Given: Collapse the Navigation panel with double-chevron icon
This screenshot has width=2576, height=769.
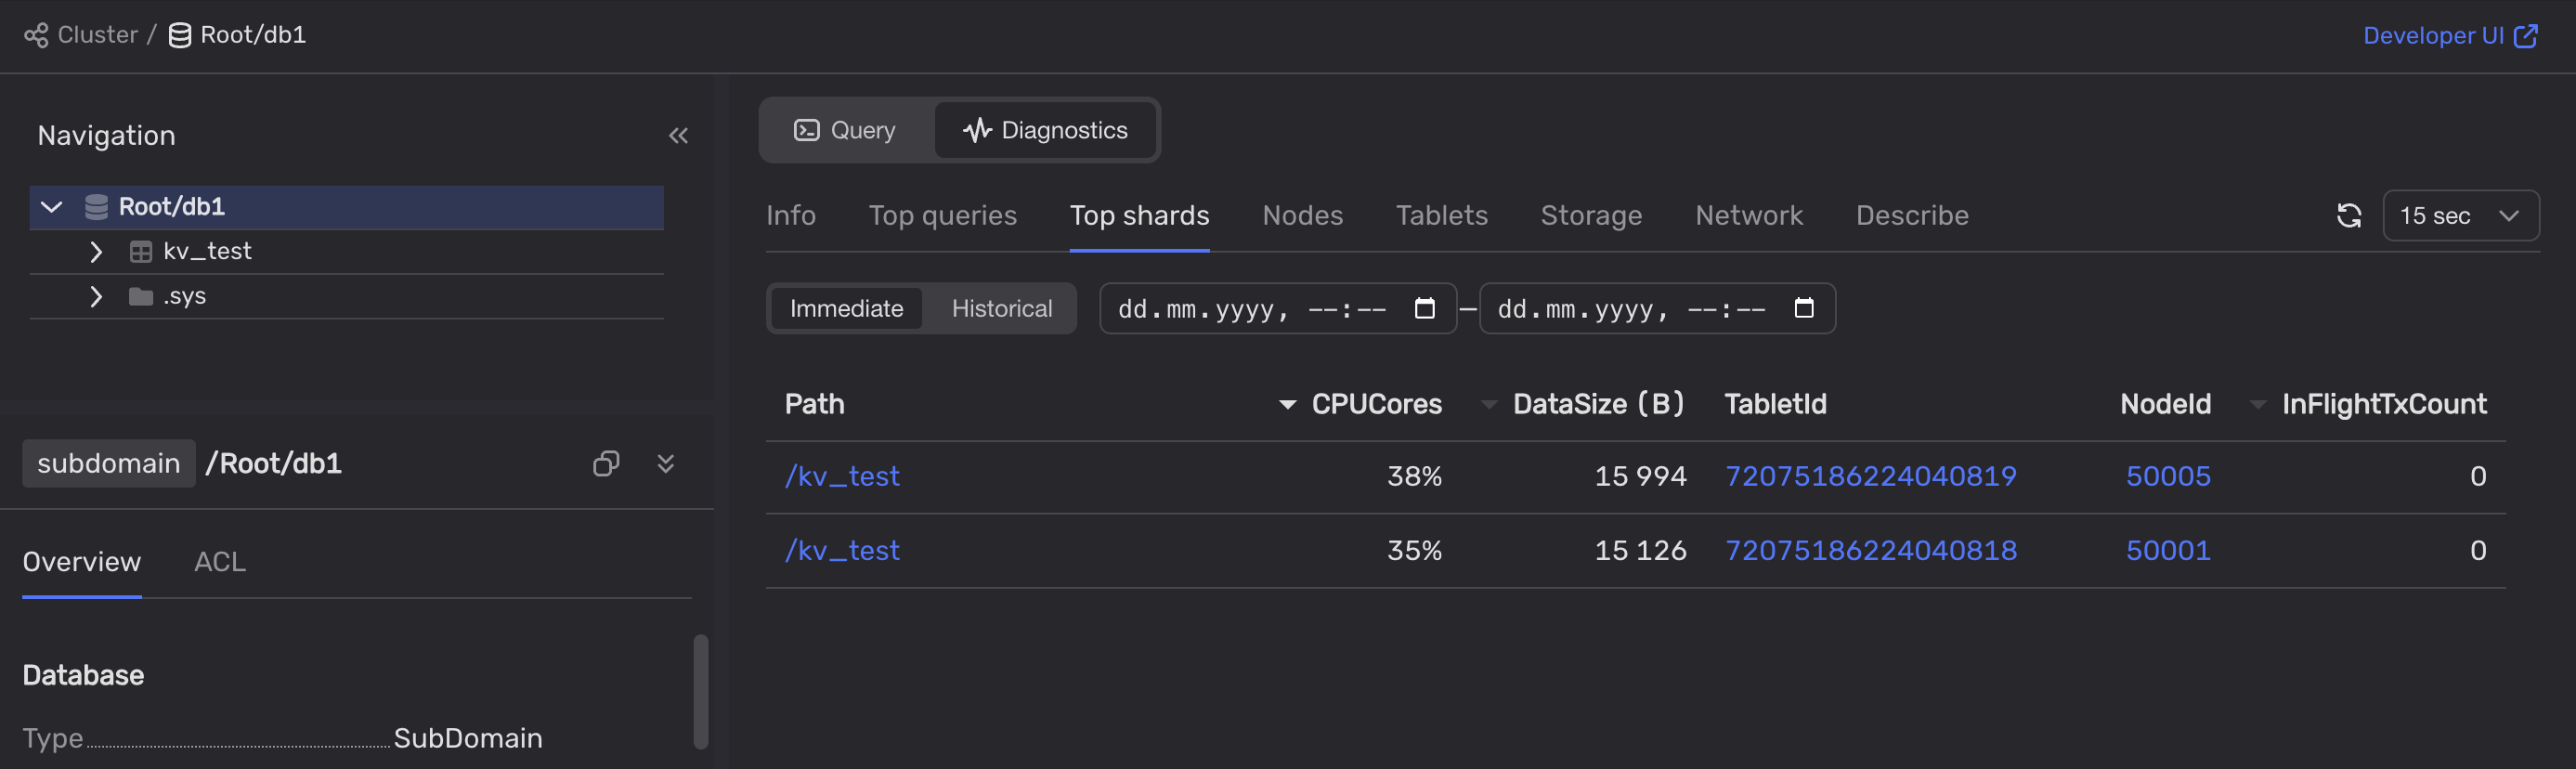Looking at the screenshot, I should pos(678,135).
